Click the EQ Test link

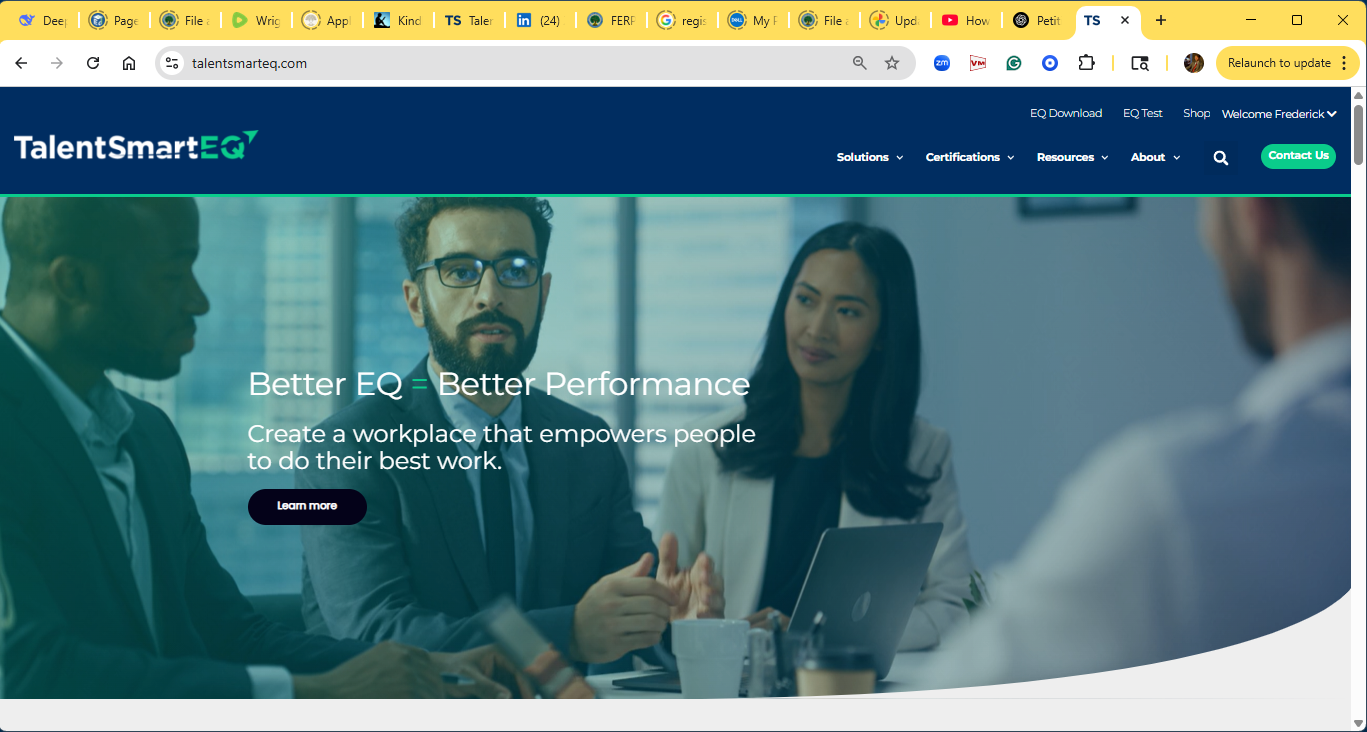click(x=1143, y=113)
